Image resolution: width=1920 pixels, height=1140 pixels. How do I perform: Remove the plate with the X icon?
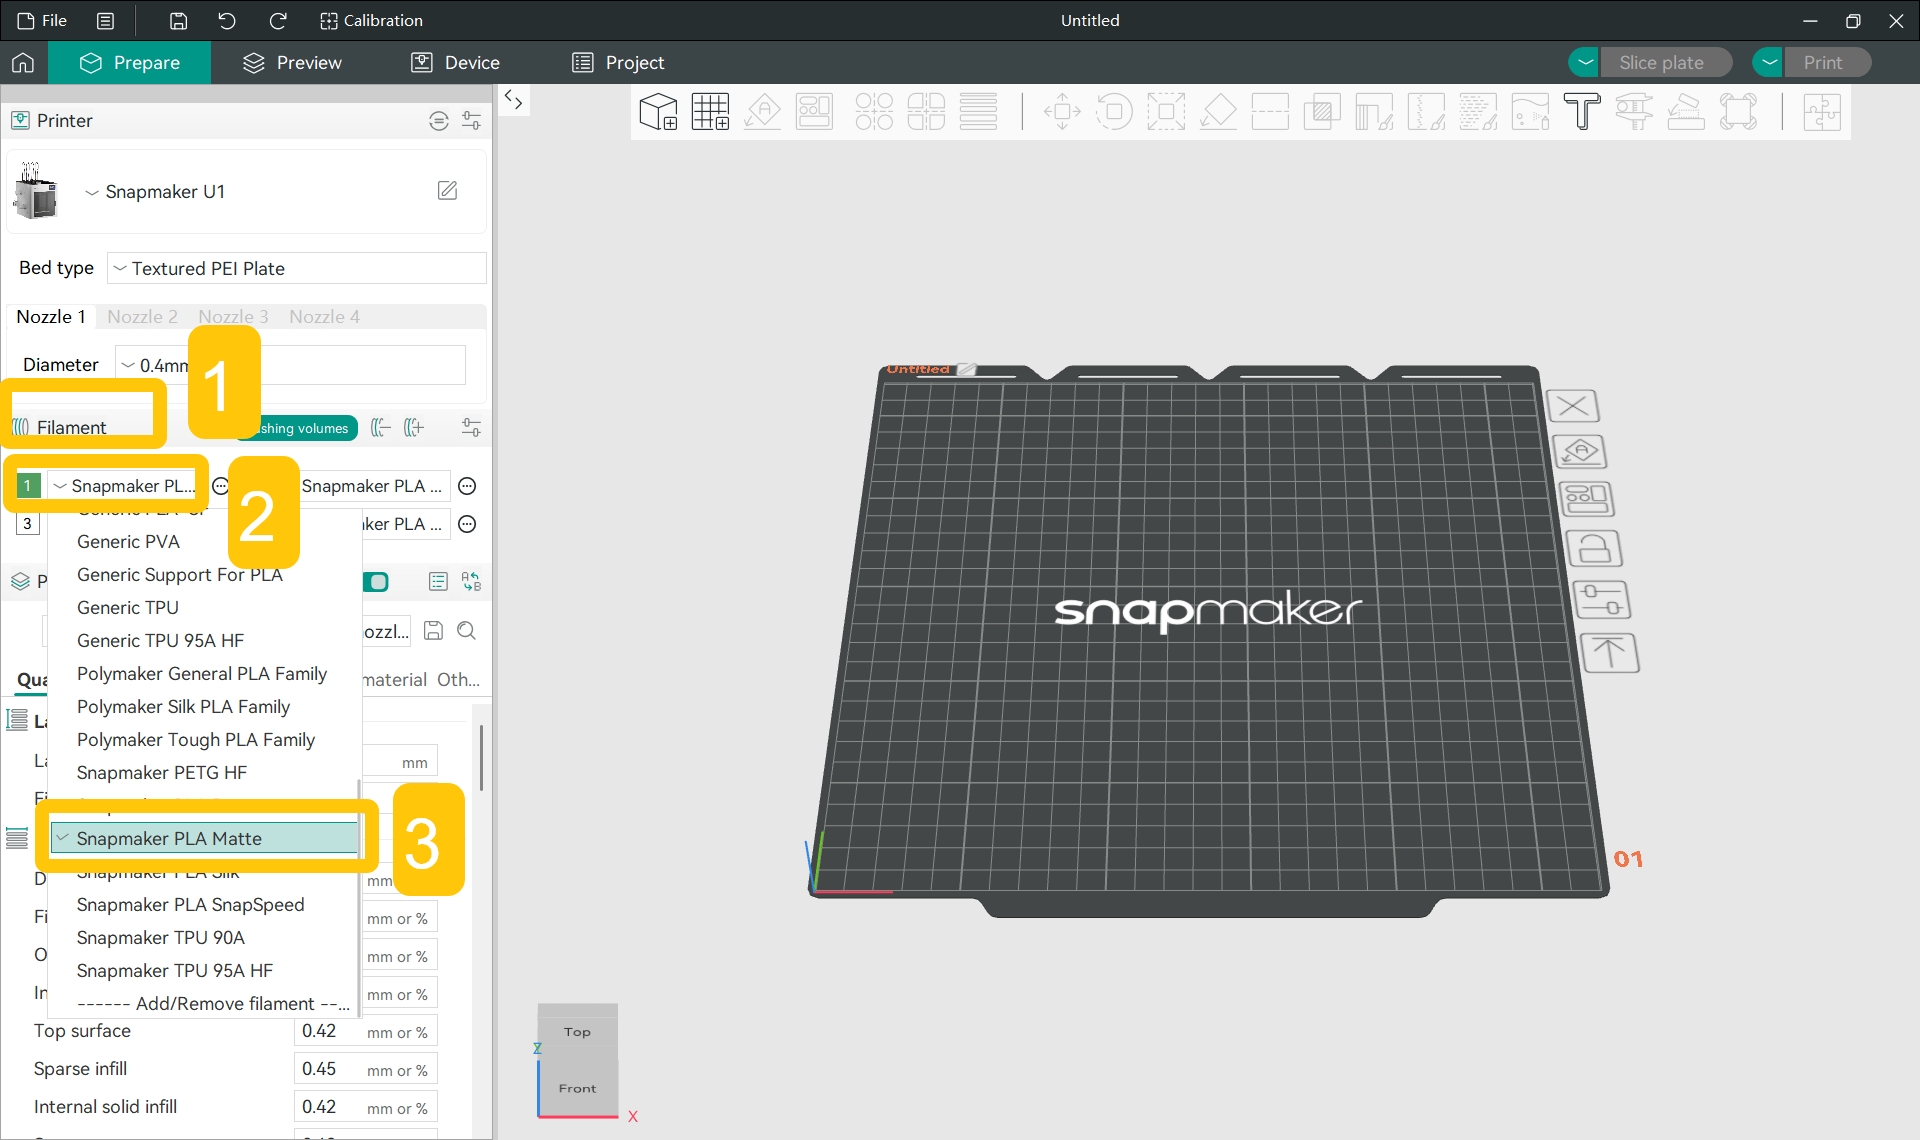1573,406
